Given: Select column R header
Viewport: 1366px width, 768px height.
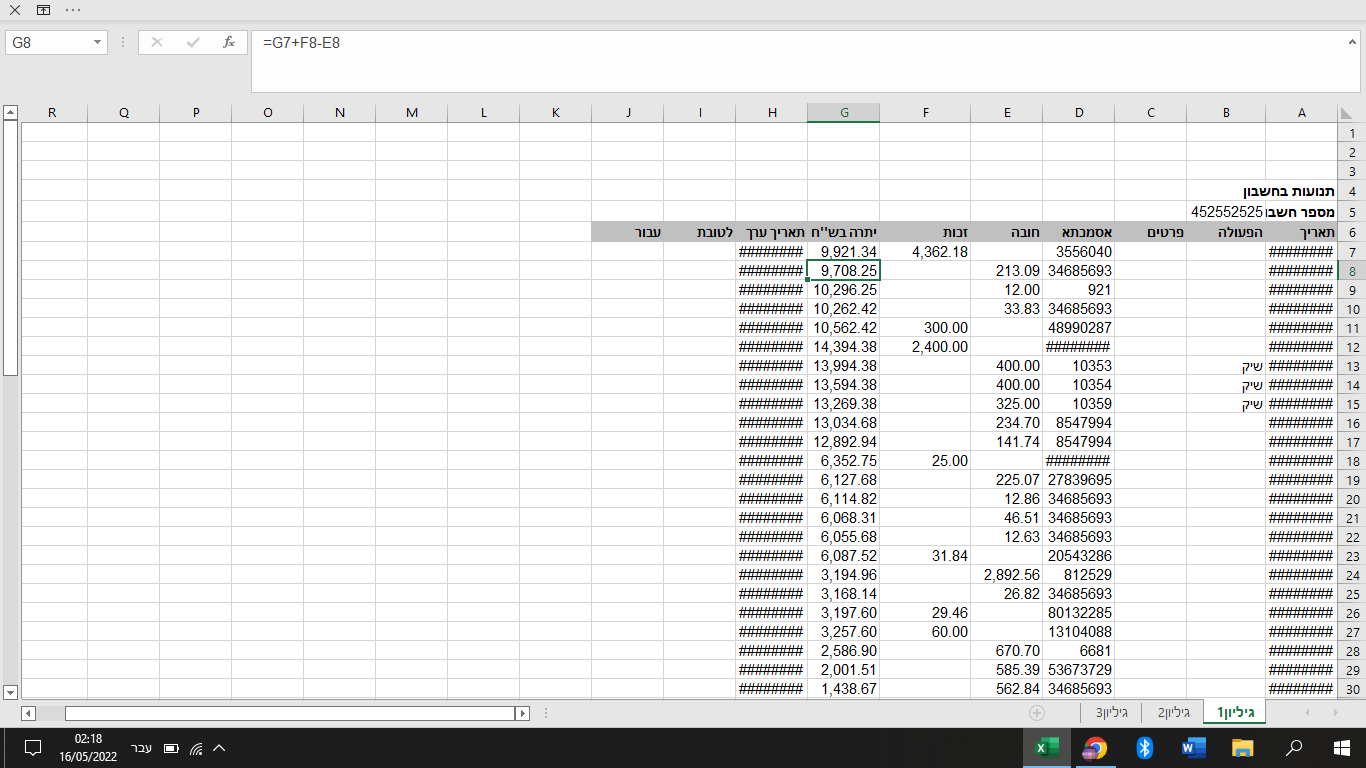Looking at the screenshot, I should pos(52,113).
